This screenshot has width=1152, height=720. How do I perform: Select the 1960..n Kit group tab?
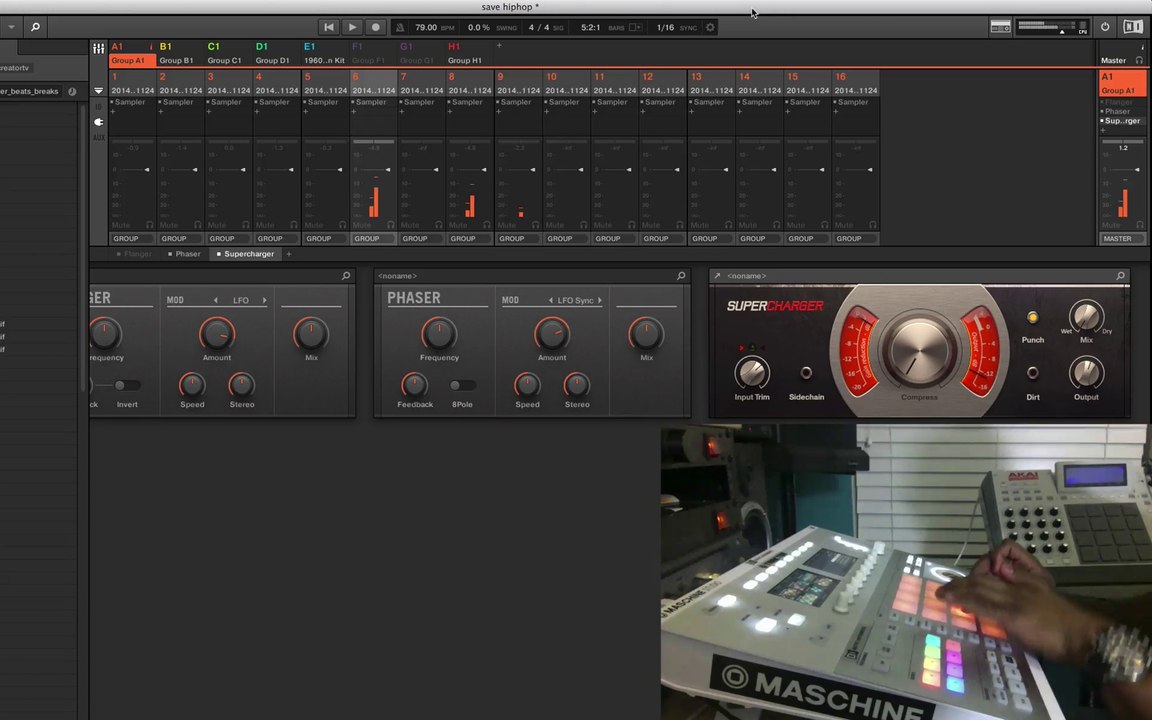pos(325,60)
